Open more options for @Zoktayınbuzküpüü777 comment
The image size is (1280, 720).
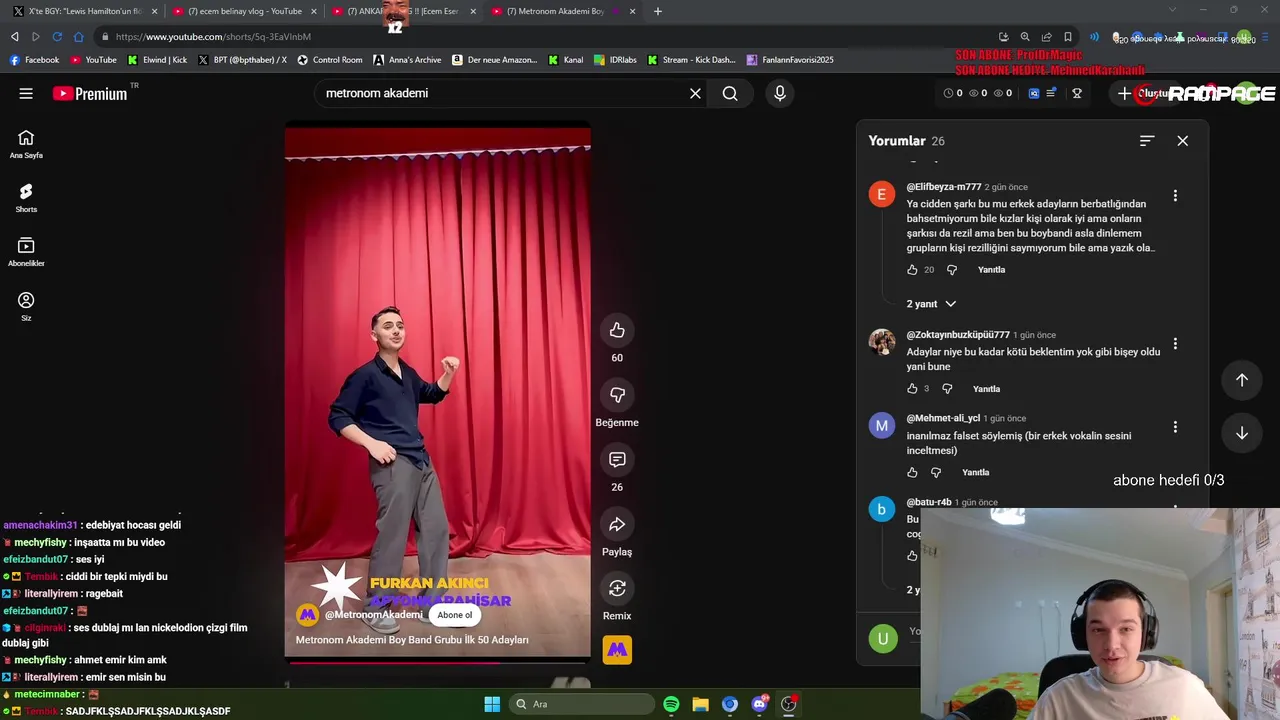(1175, 344)
